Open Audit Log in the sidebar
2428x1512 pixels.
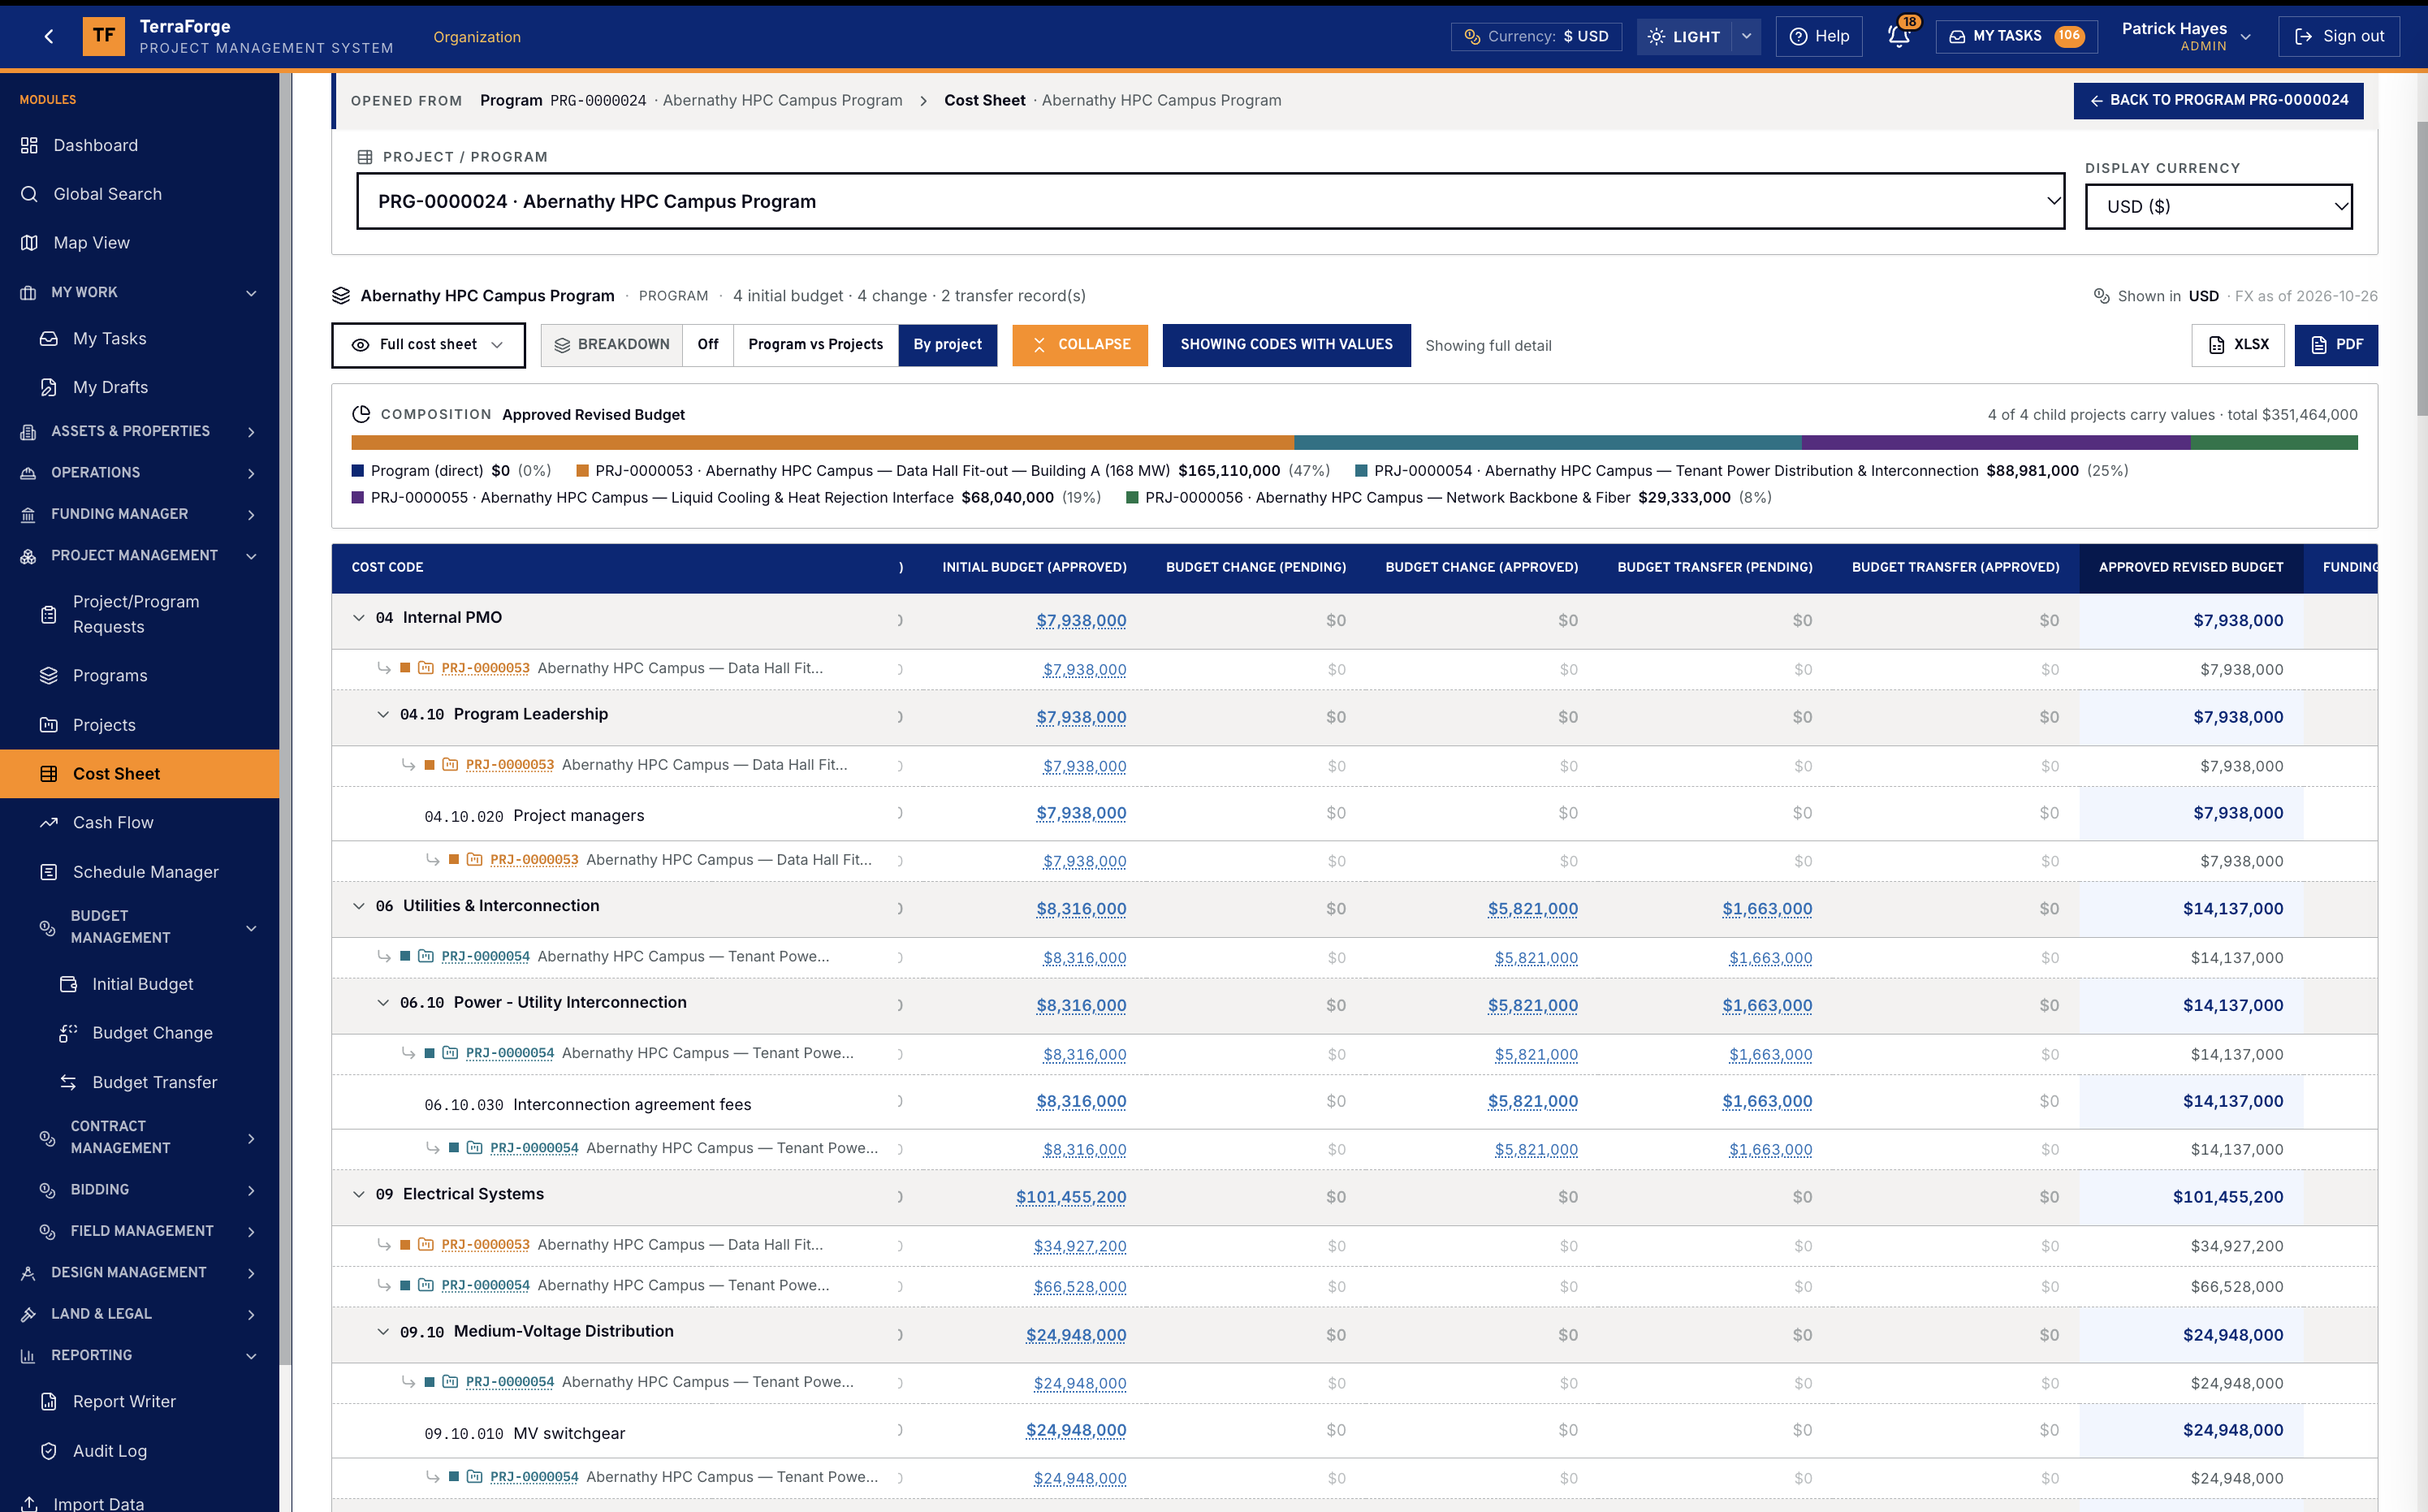click(139, 1451)
